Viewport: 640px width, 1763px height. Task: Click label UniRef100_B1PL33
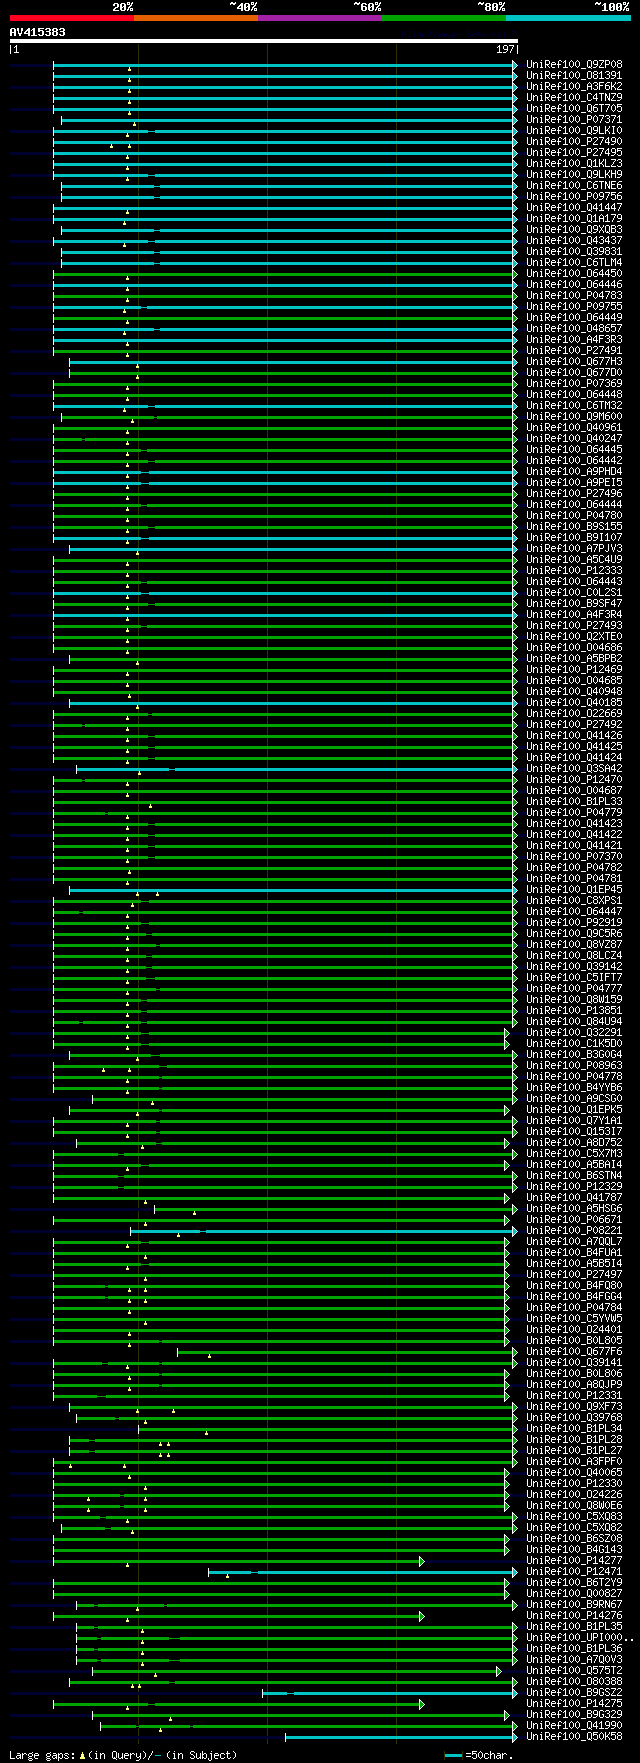[x=574, y=801]
